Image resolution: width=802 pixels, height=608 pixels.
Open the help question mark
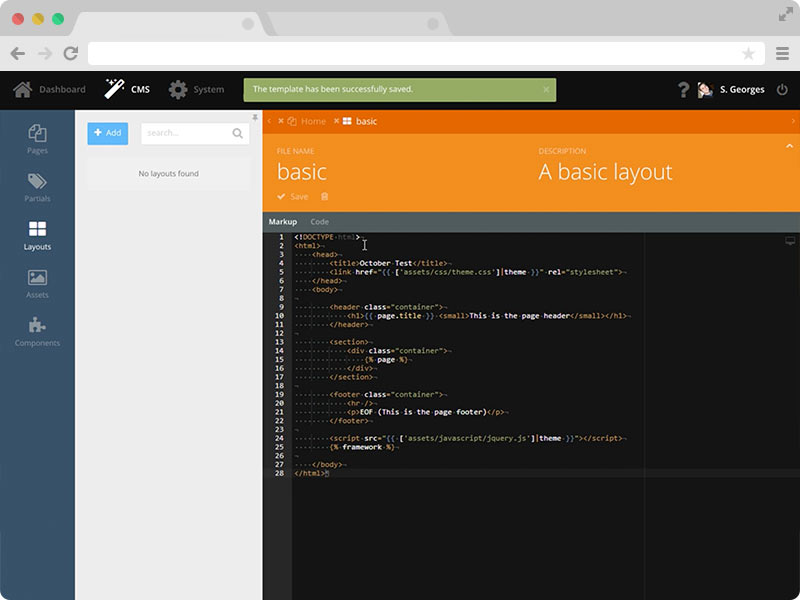tap(683, 90)
